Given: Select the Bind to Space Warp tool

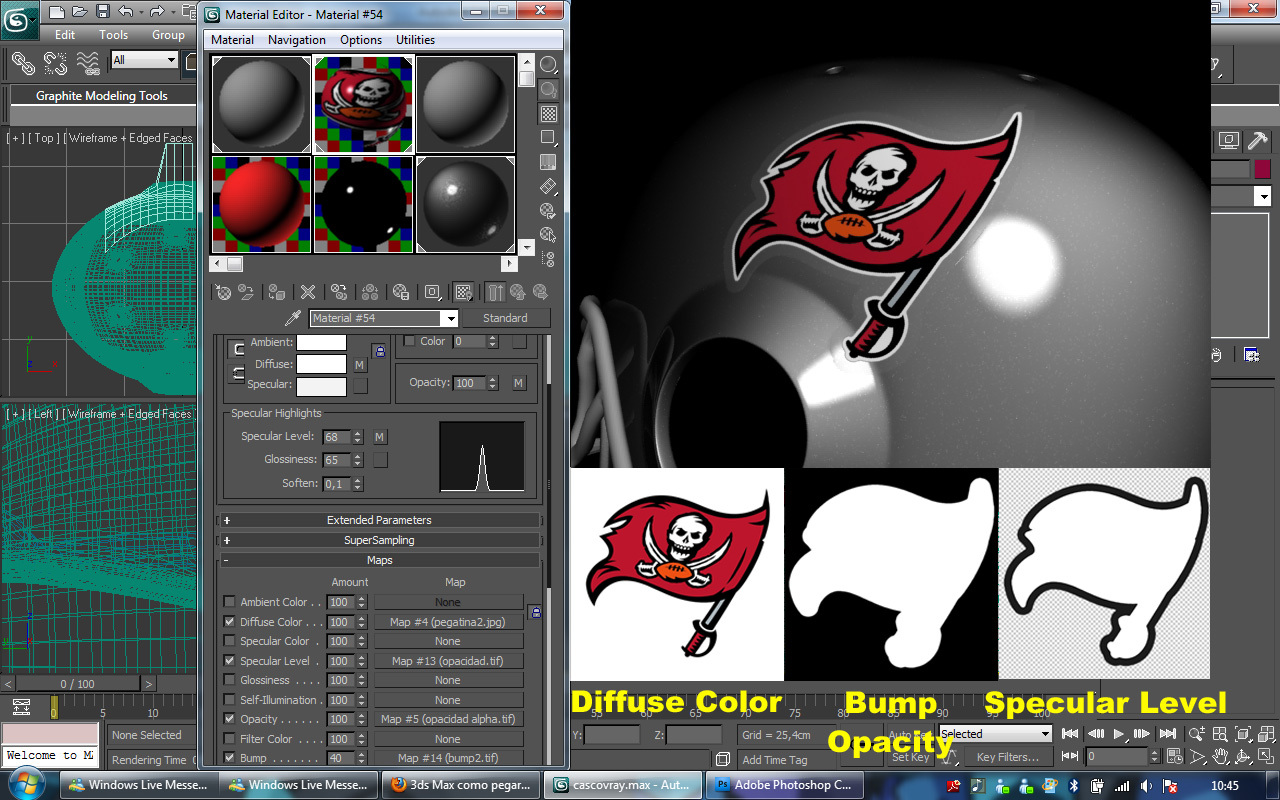Looking at the screenshot, I should coord(89,63).
